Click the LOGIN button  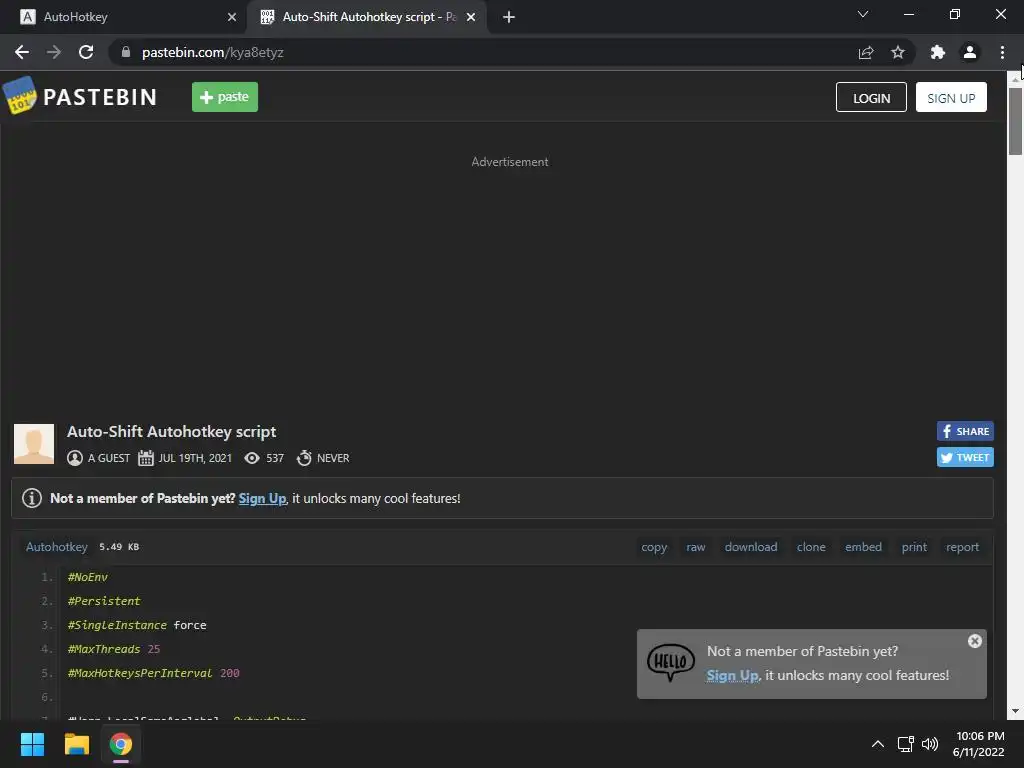[x=871, y=97]
